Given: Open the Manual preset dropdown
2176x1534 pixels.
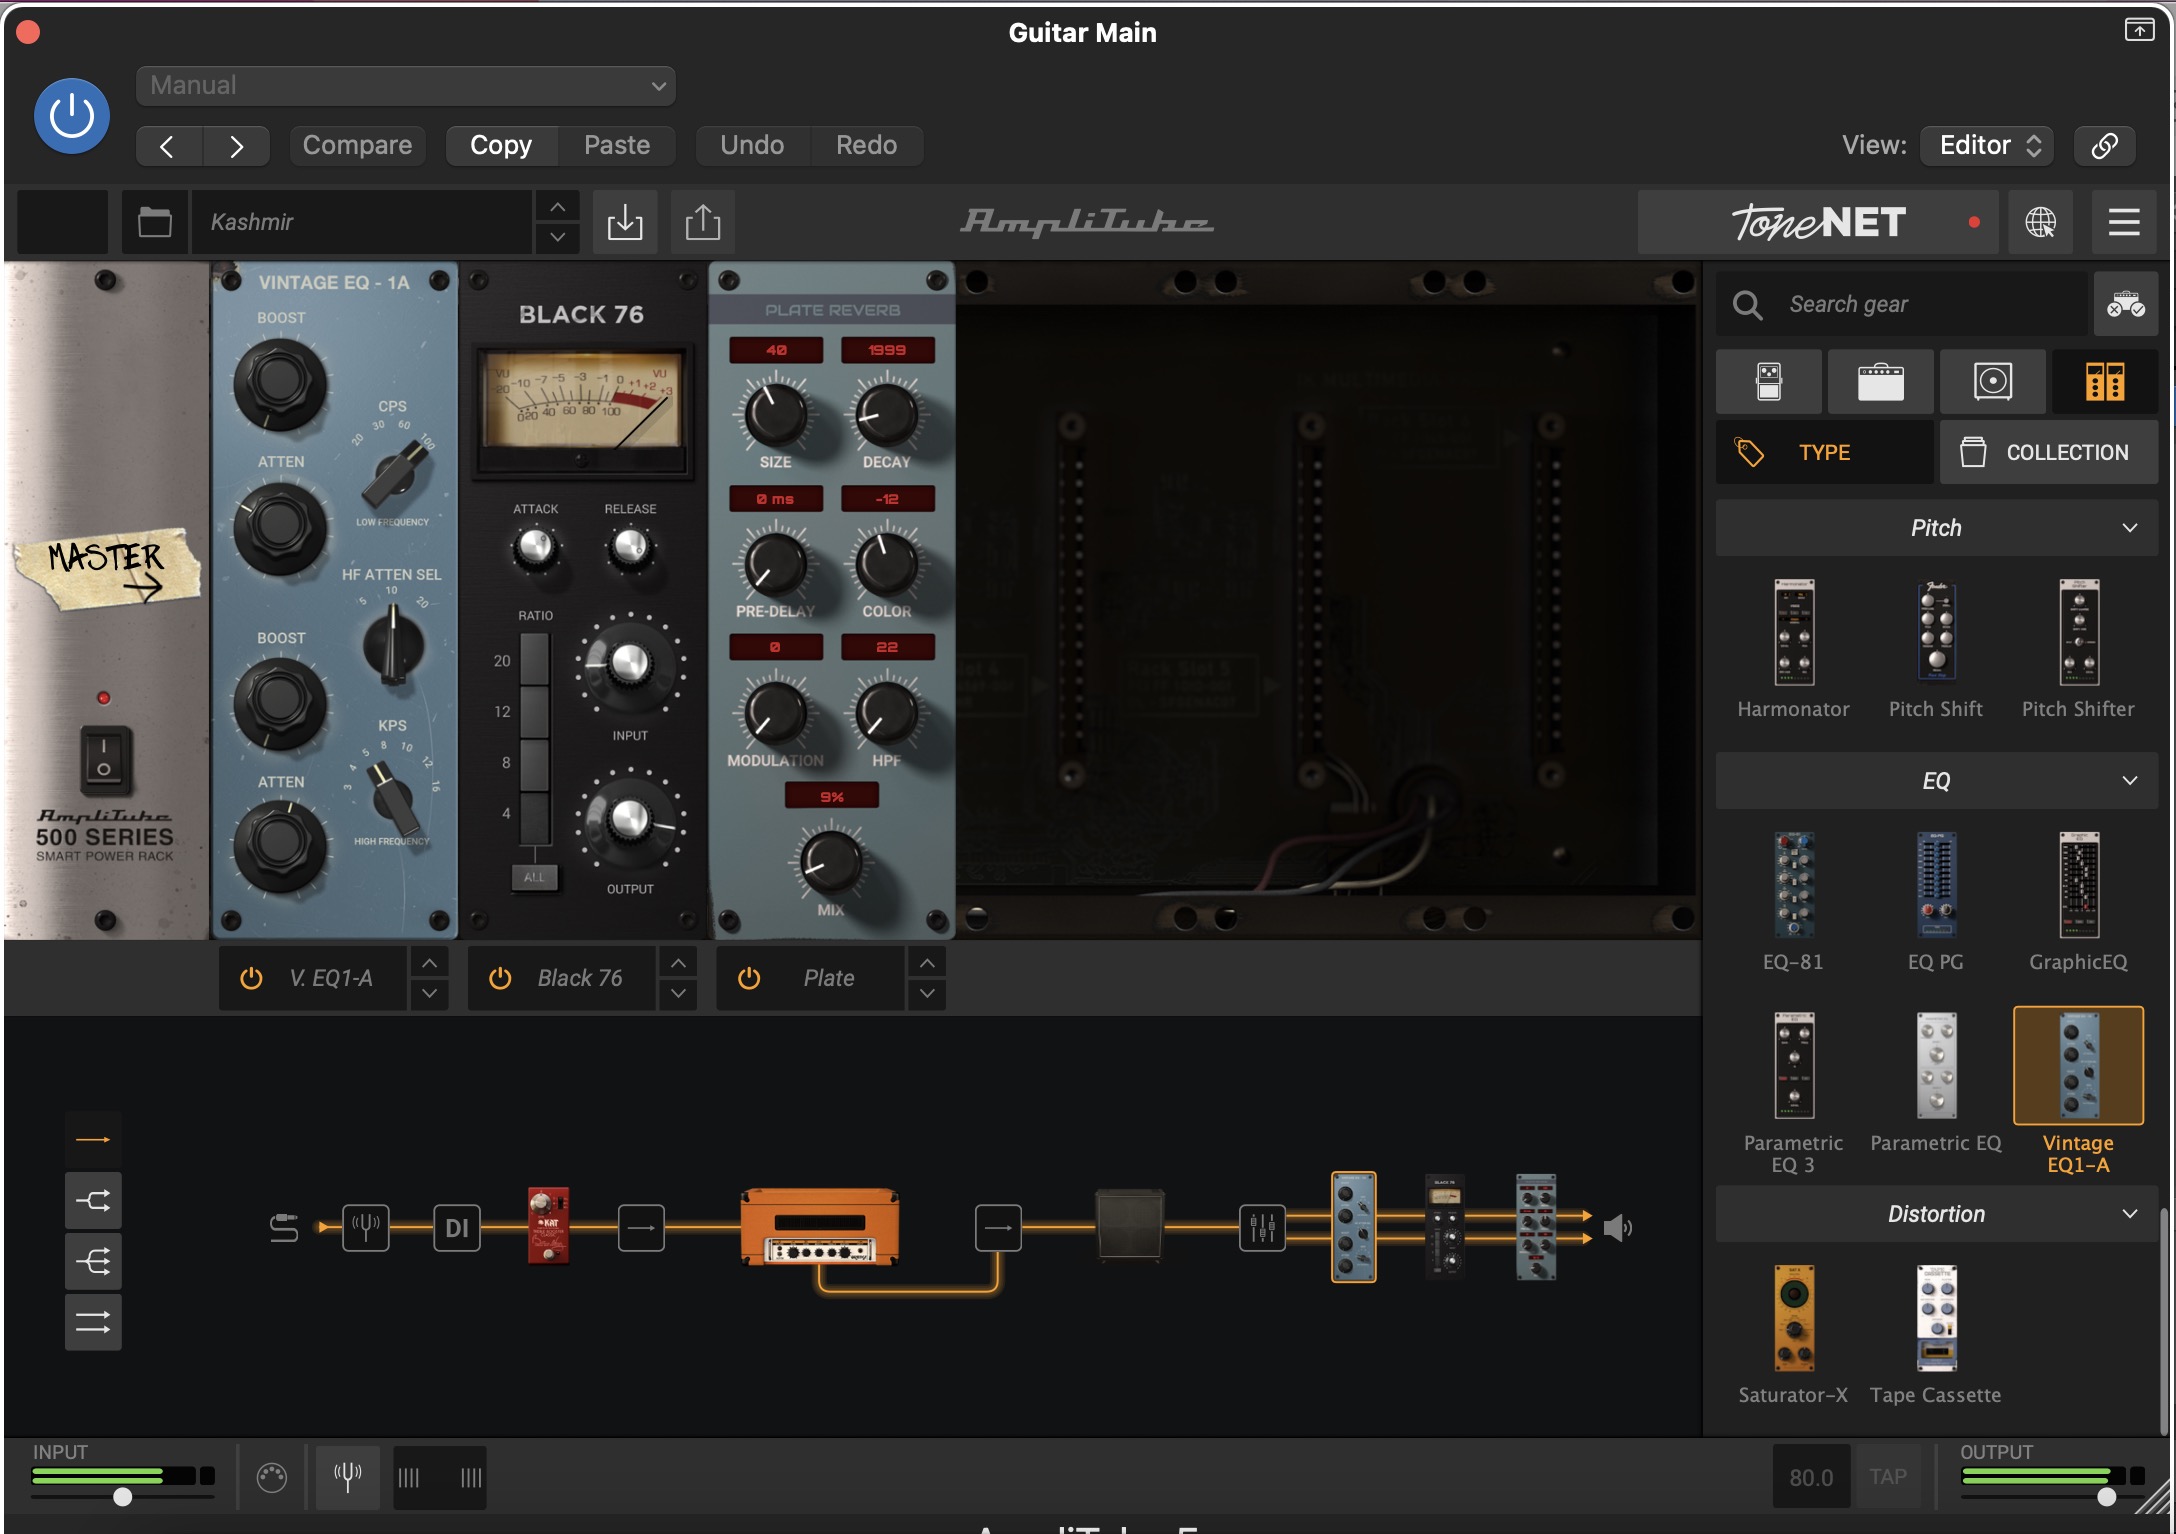Looking at the screenshot, I should click(x=405, y=86).
